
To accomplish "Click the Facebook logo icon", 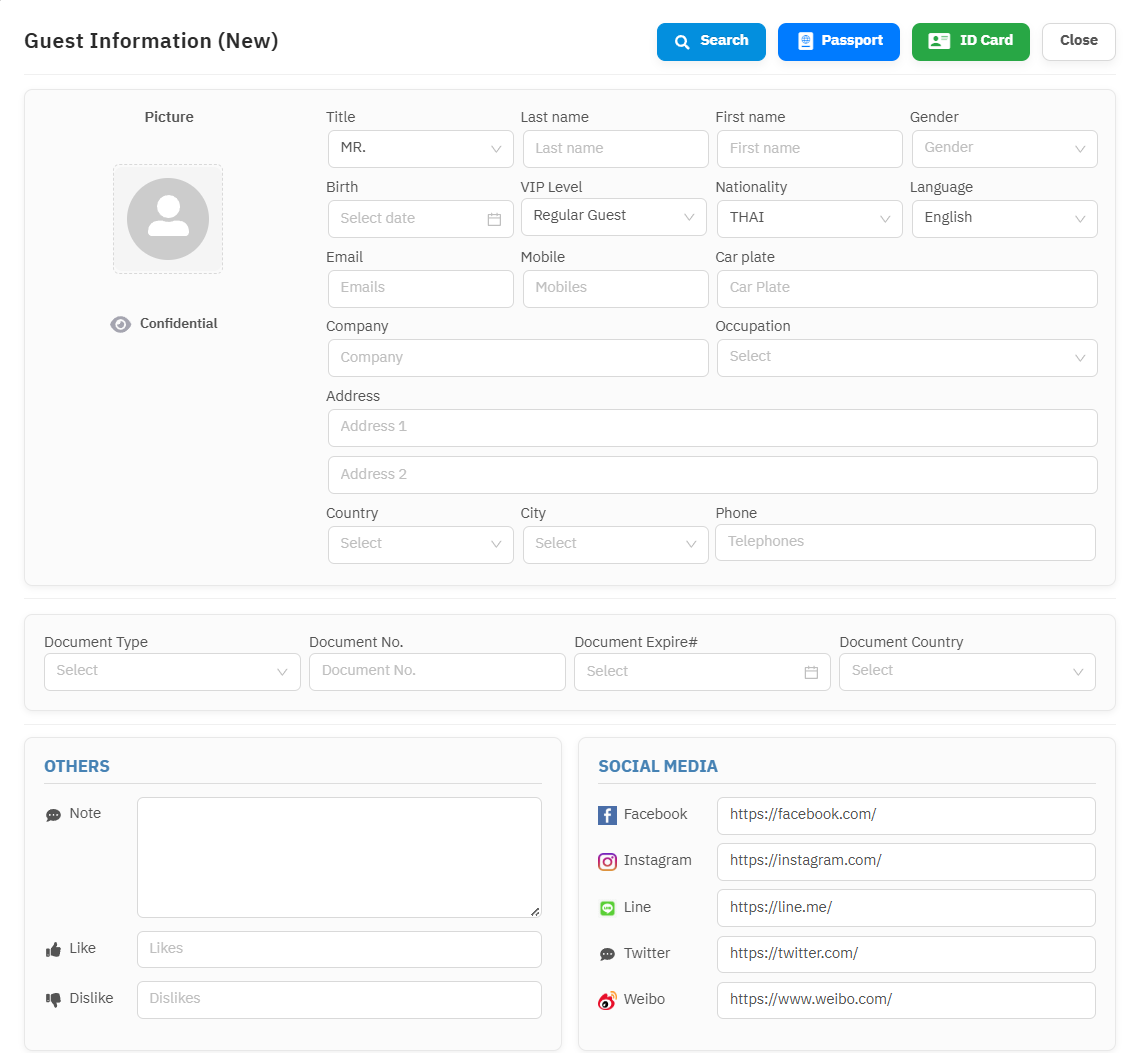I will click(607, 815).
